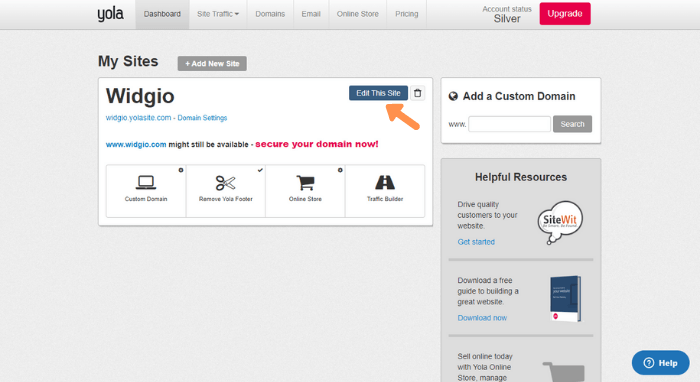Screen dimensions: 700x382
Task: Open the Email menu item
Action: tap(311, 14)
